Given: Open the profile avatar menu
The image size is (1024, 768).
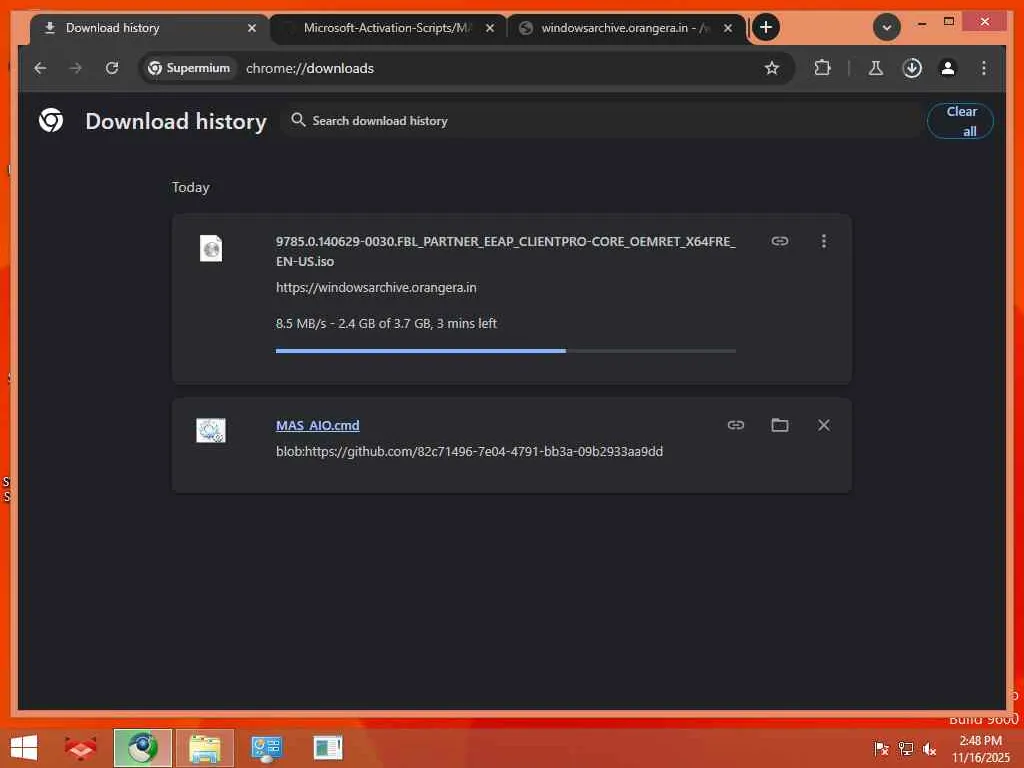Looking at the screenshot, I should 948,68.
